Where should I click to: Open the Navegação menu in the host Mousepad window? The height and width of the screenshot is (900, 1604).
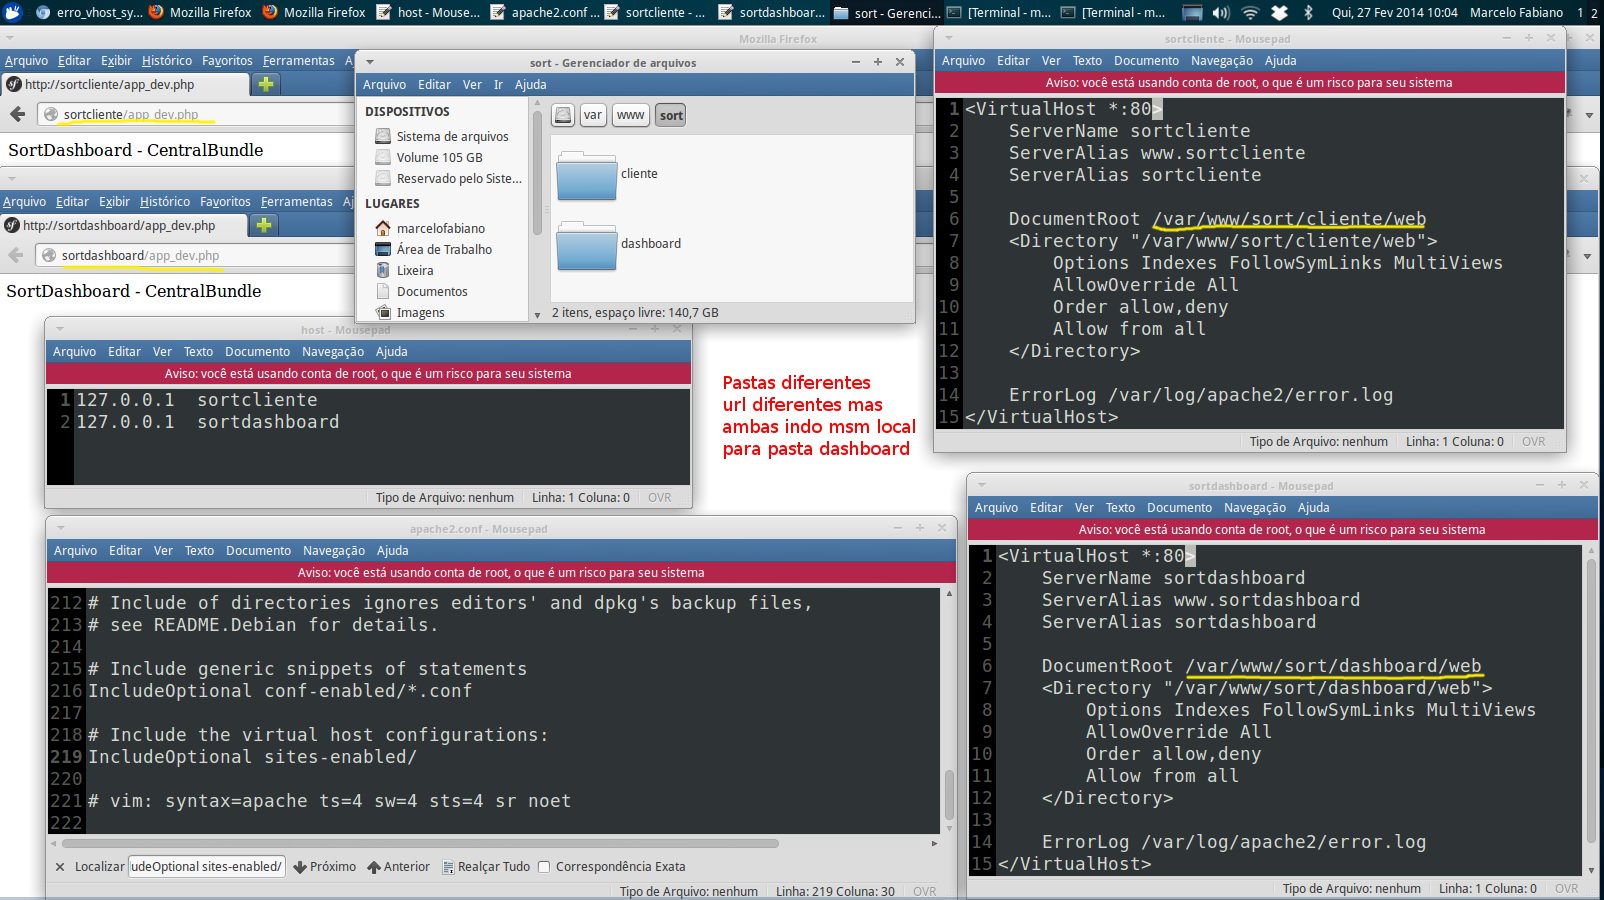pos(333,351)
